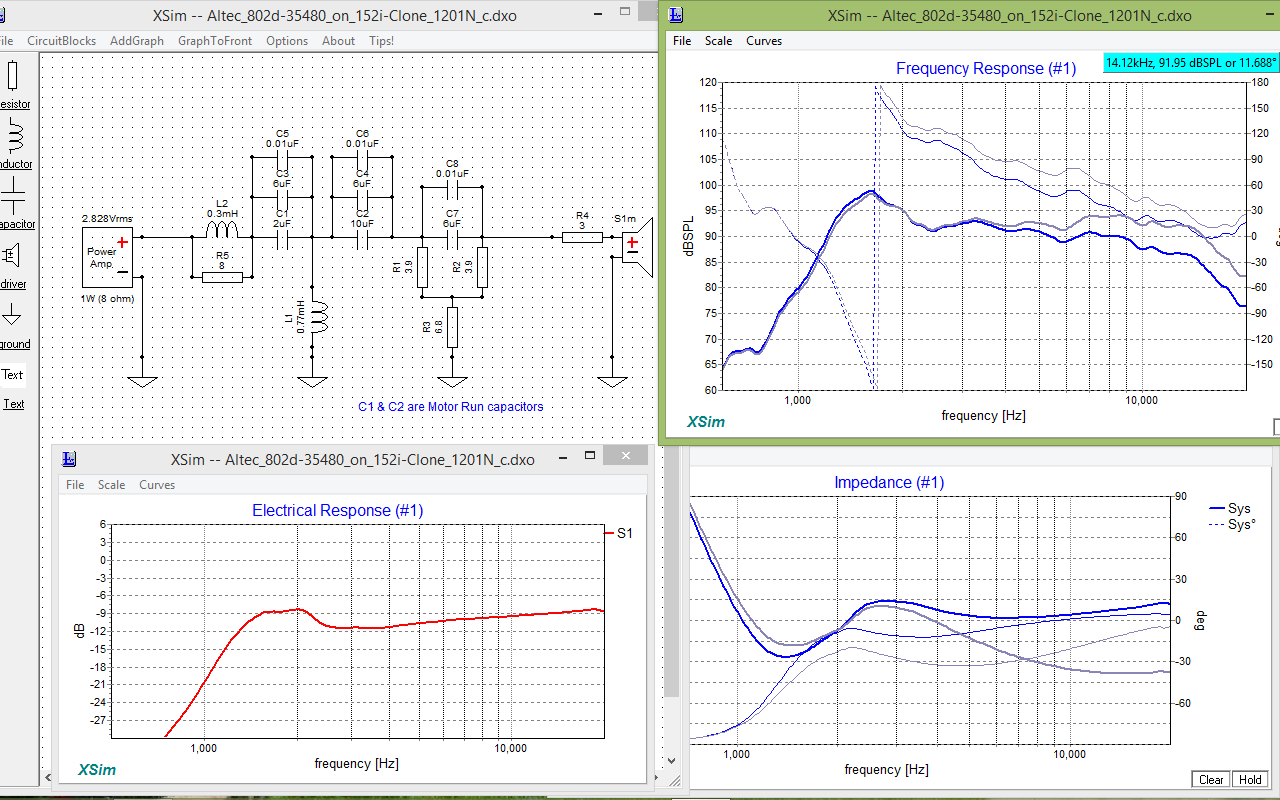Image resolution: width=1280 pixels, height=800 pixels.
Task: Click Frequency Response window app icon
Action: click(677, 15)
